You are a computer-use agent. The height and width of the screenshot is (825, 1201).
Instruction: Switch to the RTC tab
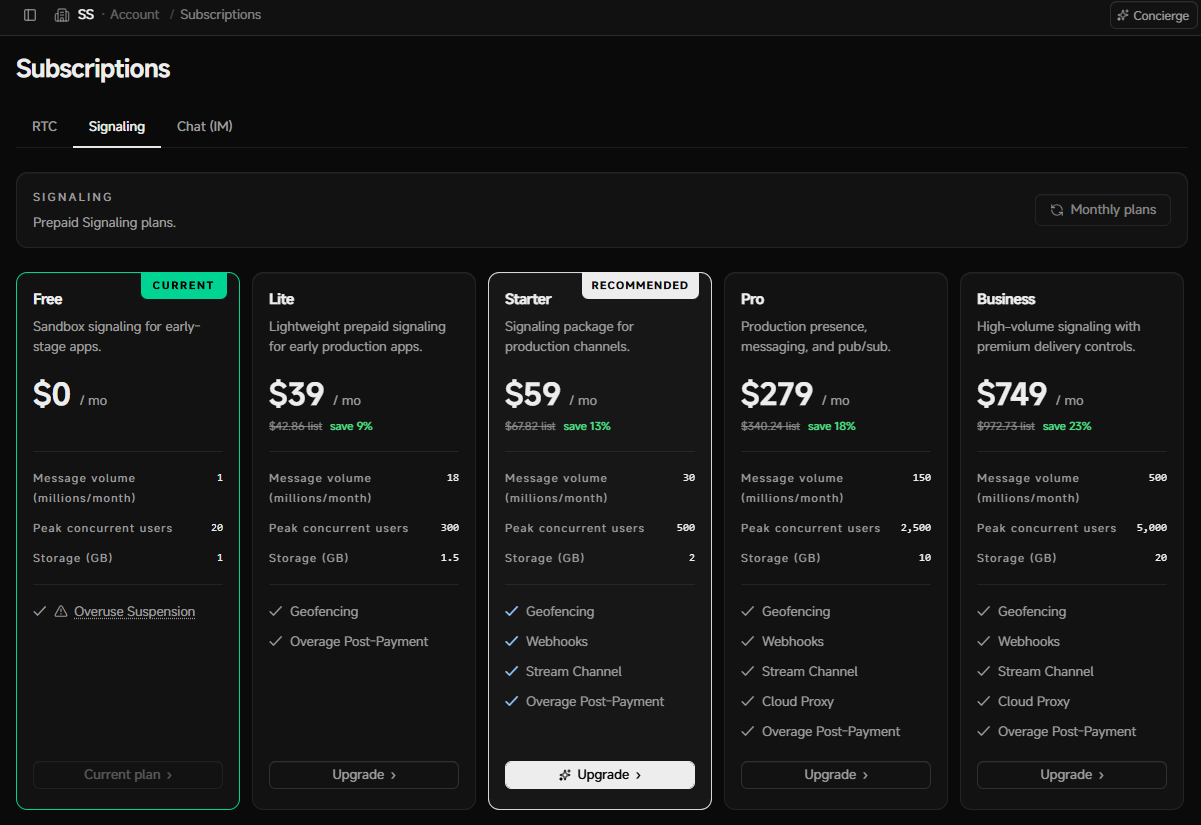[45, 126]
